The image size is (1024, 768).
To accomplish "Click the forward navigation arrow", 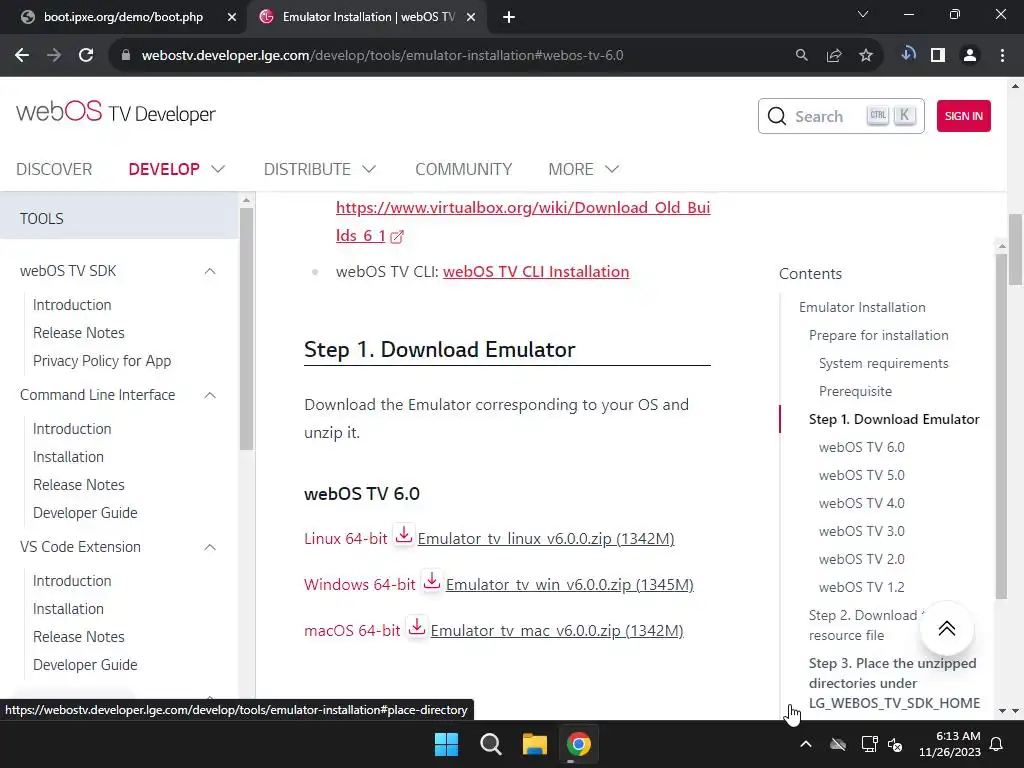I will pyautogui.click(x=54, y=56).
